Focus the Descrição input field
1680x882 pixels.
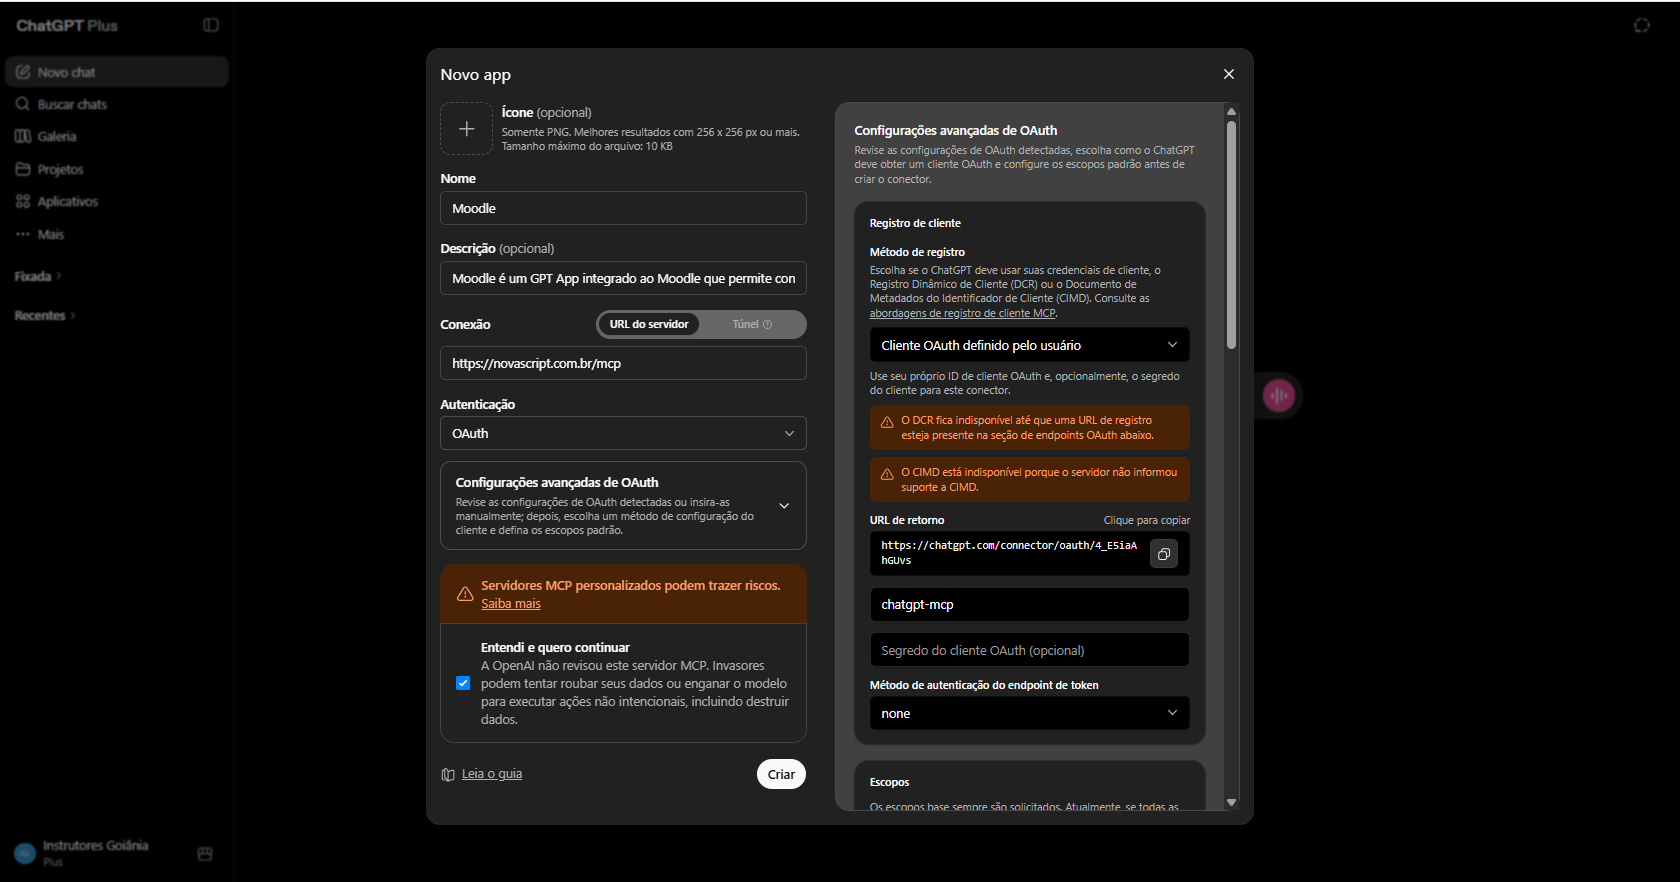[623, 278]
